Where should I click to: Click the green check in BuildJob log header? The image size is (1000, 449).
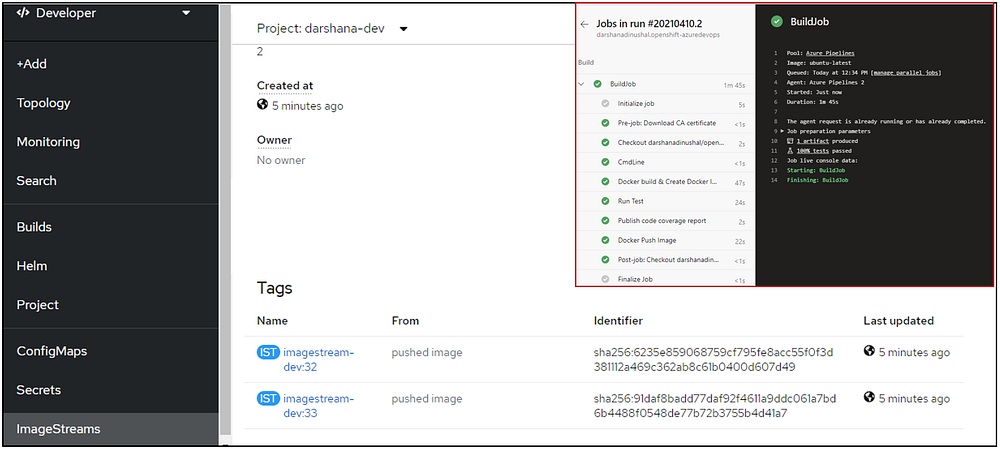776,22
